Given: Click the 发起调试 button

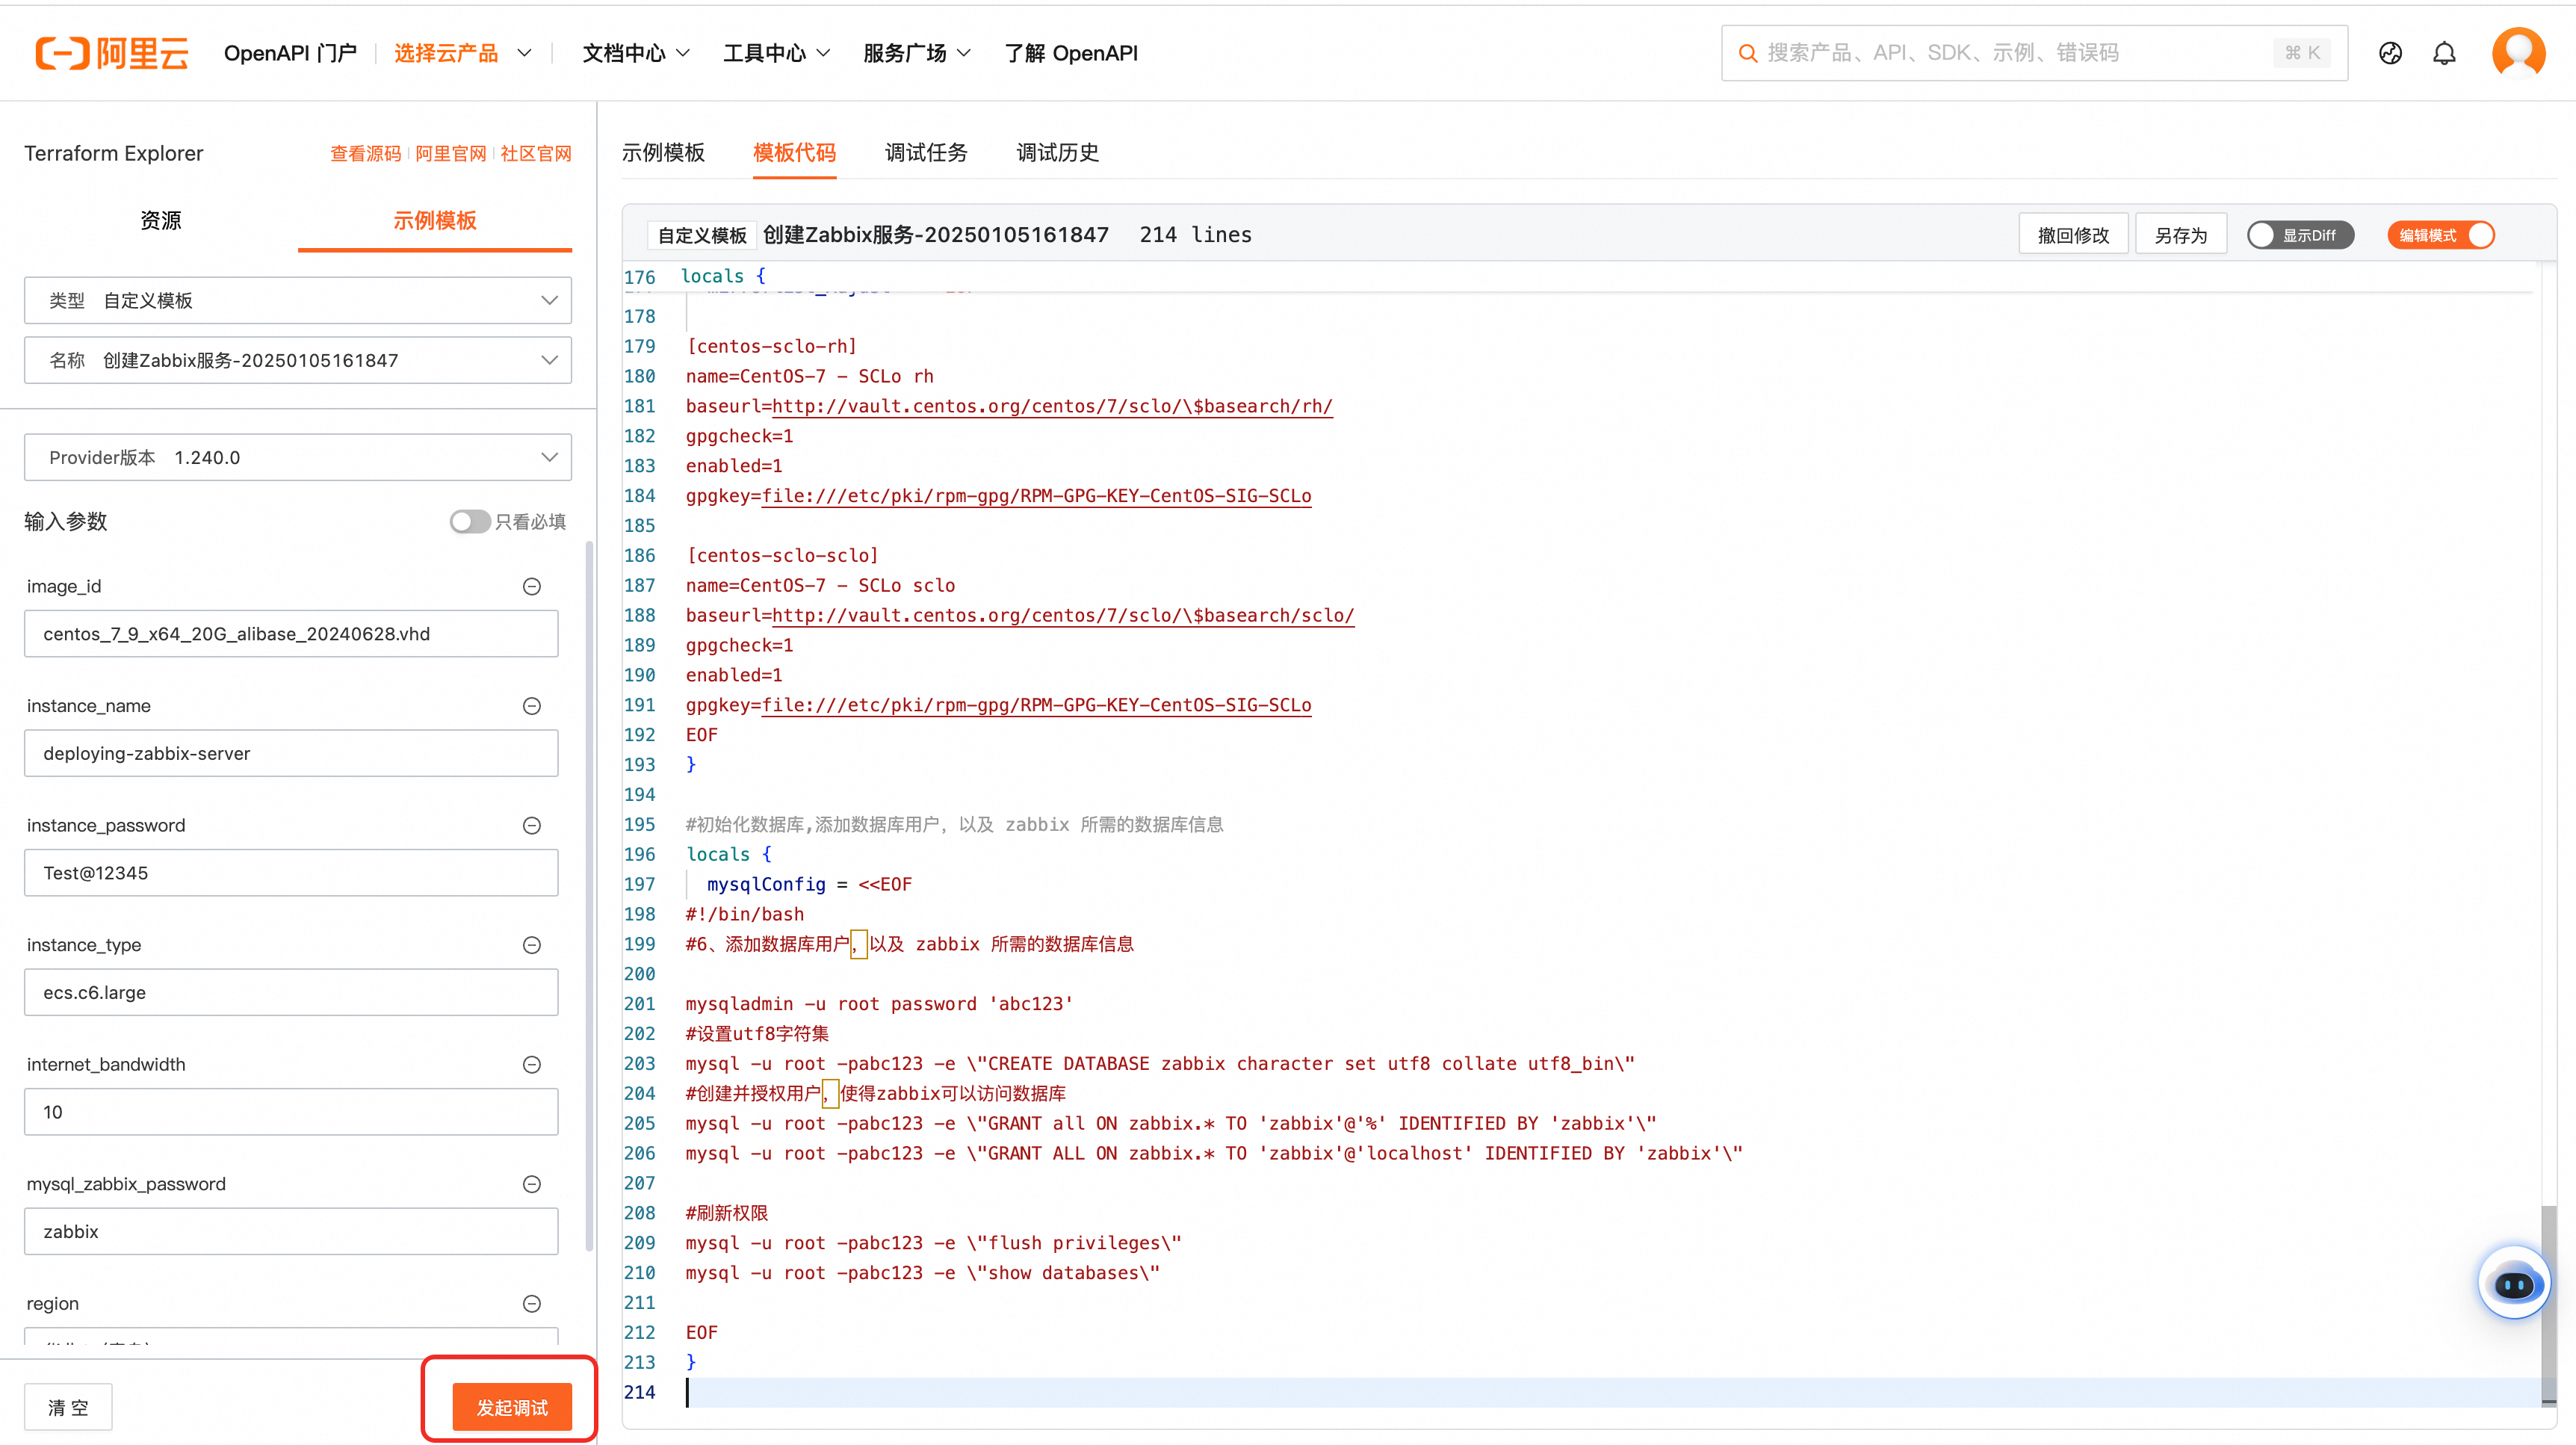Looking at the screenshot, I should (x=511, y=1407).
